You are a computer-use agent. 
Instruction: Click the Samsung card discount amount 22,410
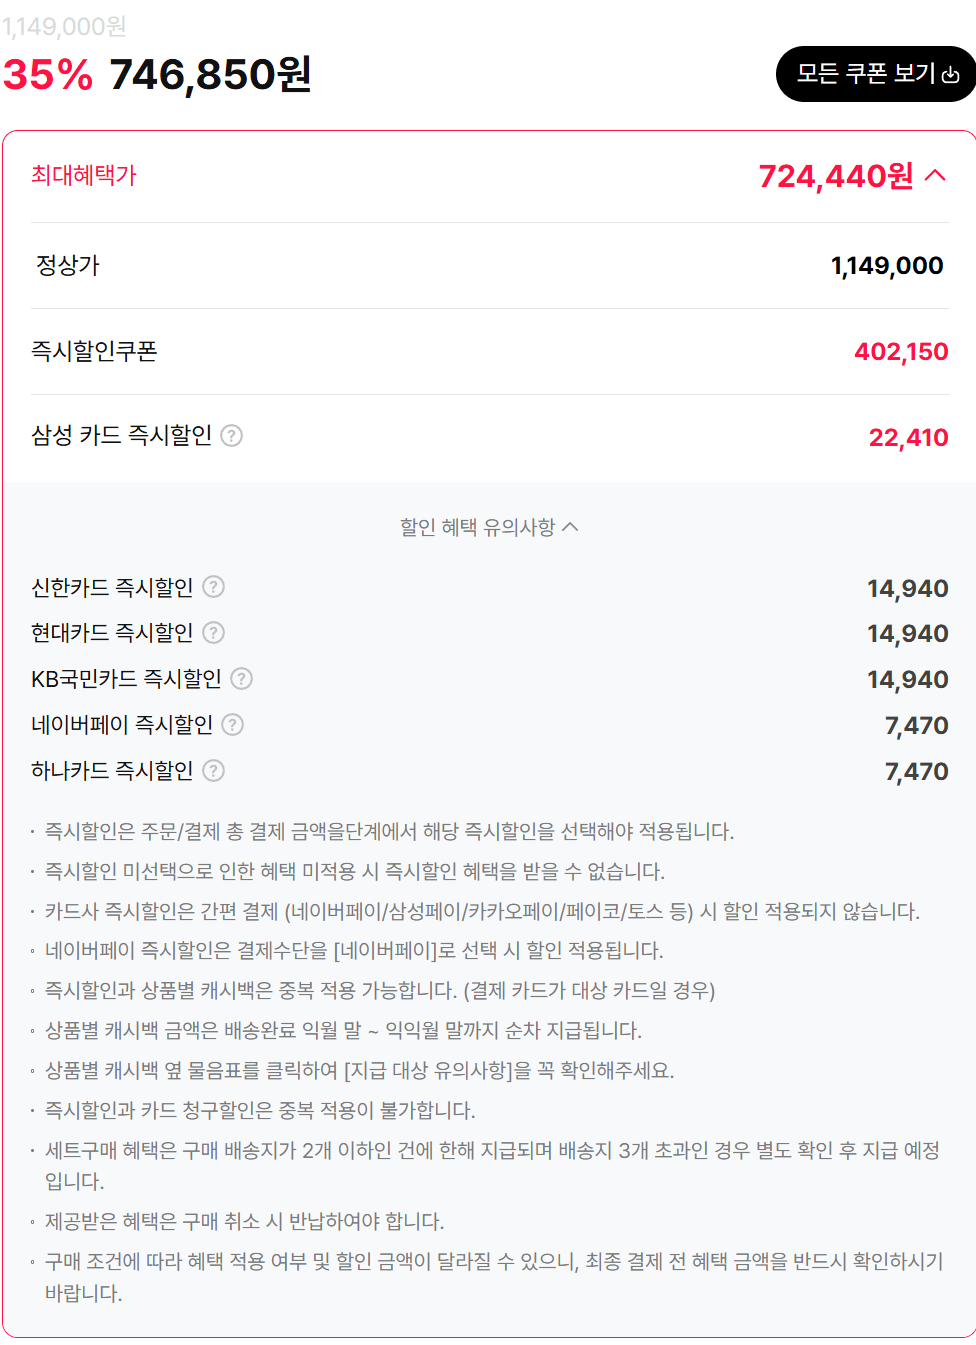click(x=910, y=437)
